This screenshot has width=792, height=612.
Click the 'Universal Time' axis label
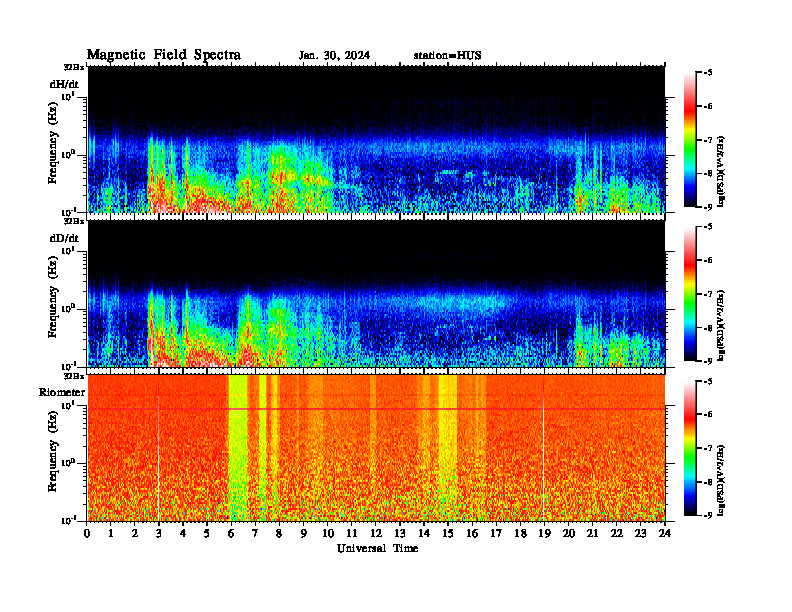377,548
